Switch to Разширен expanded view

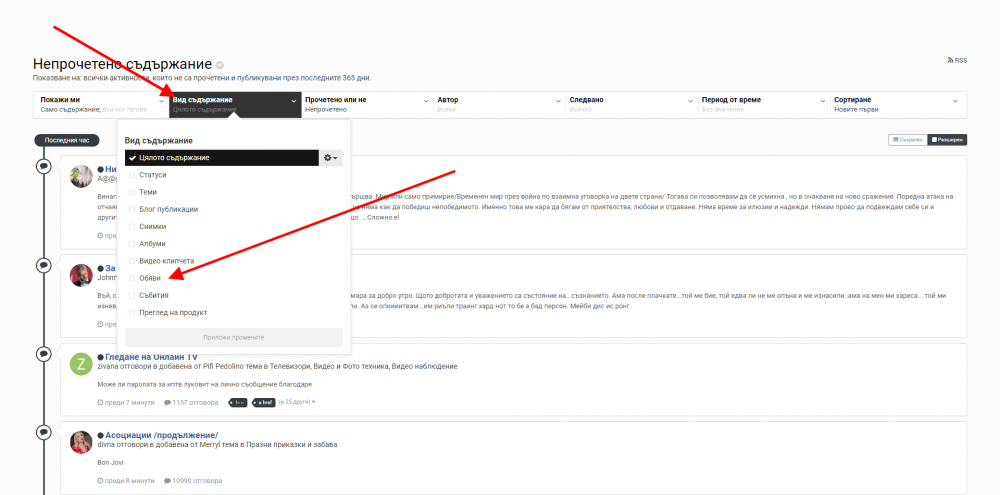click(x=947, y=140)
